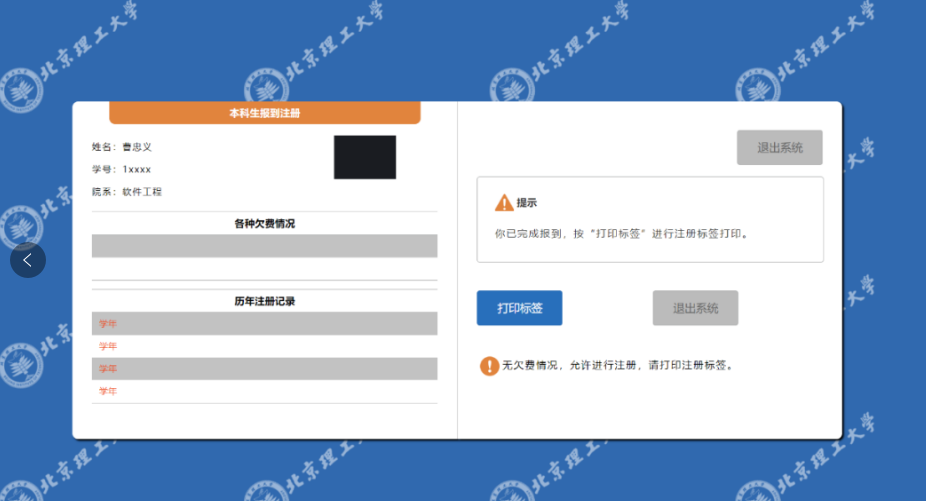
Task: Click 退出系统 button next to 打印标签
Action: click(x=695, y=308)
